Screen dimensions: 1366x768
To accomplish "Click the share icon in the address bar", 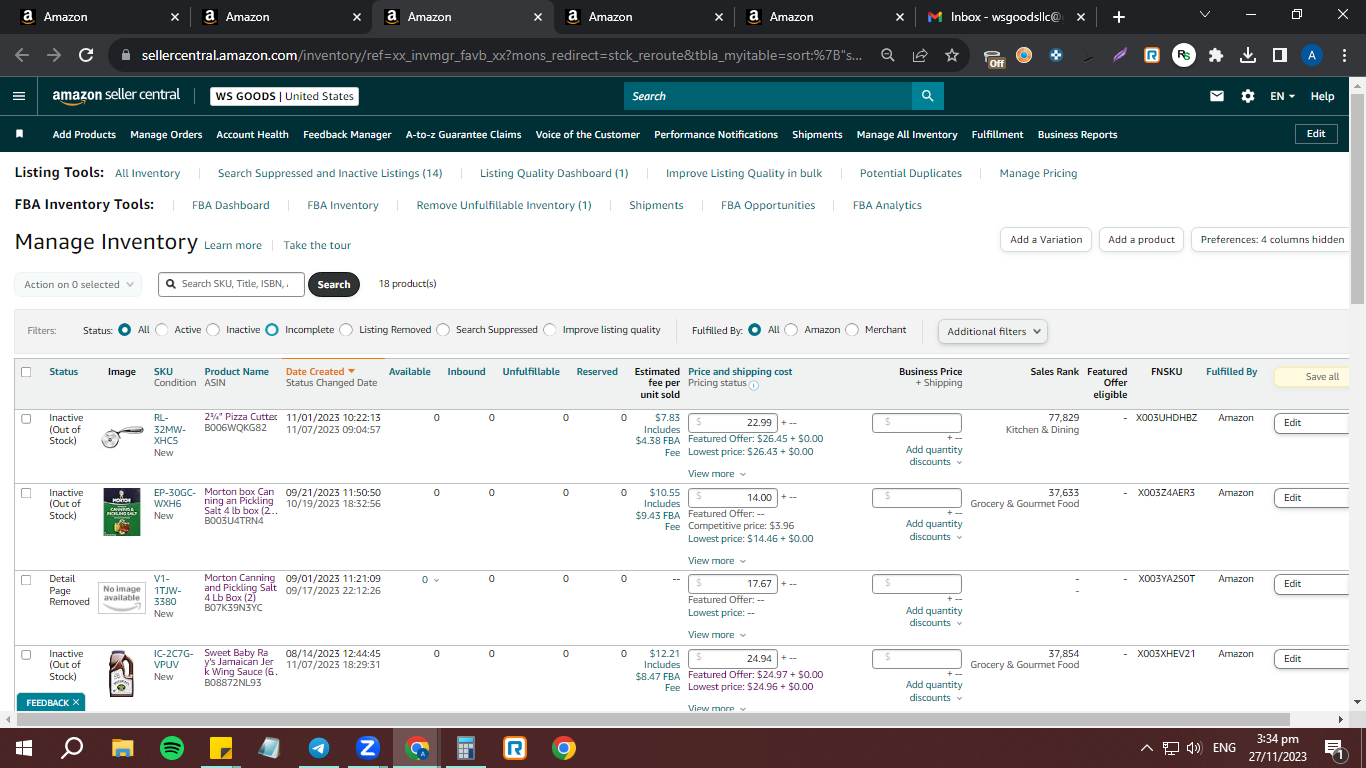I will [920, 56].
